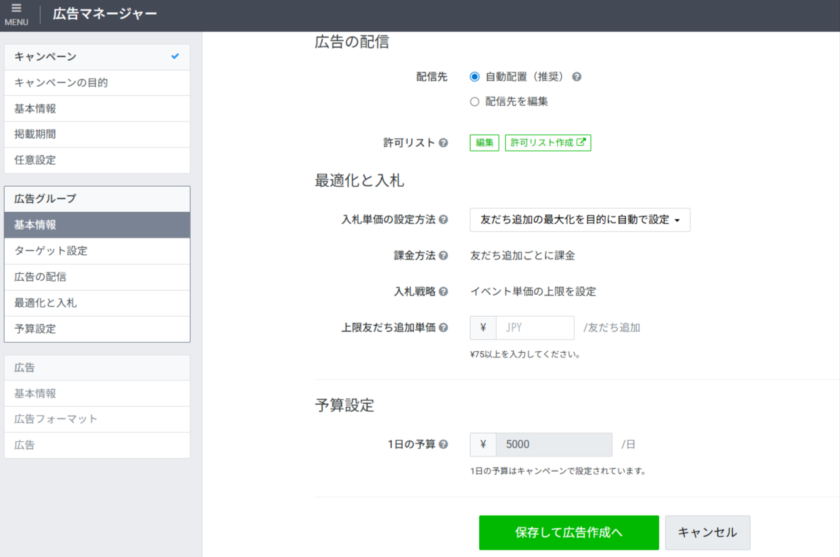Select 配信先を編集 radio button
840x557 pixels.
(x=475, y=101)
